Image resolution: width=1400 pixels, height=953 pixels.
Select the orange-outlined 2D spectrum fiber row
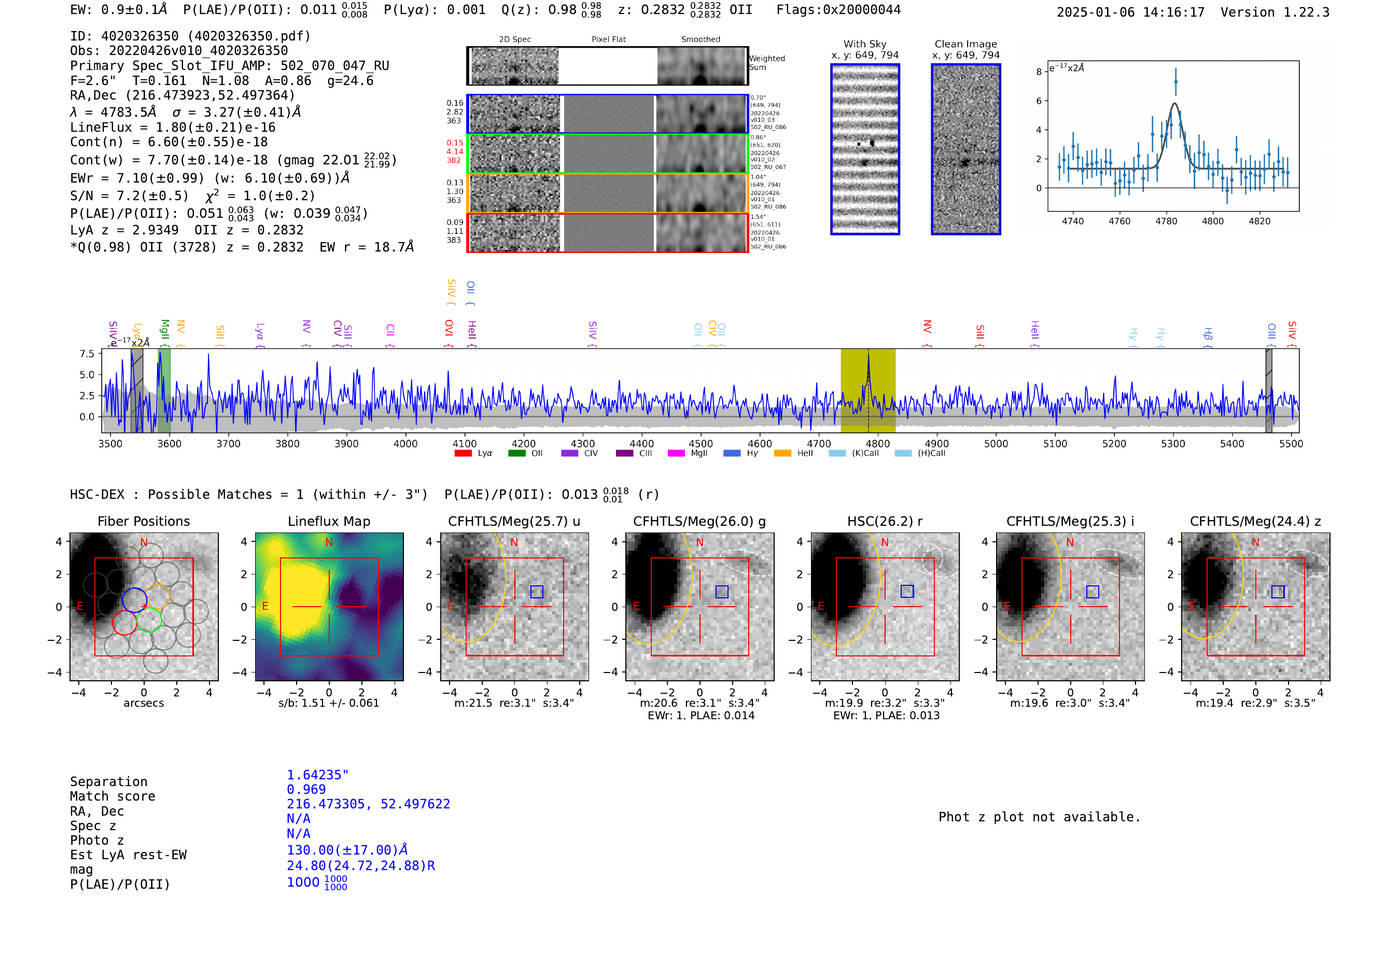coord(607,193)
